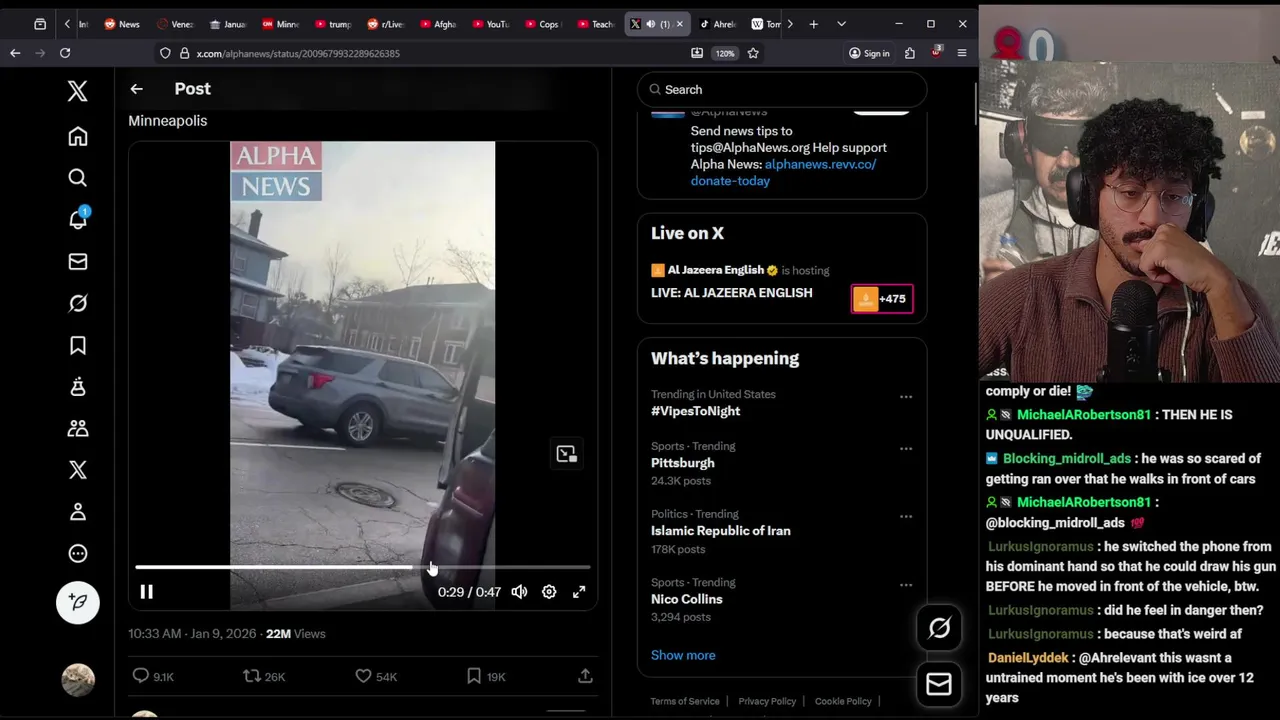The image size is (1280, 720).
Task: Open the Pittsburgh trending topic
Action: [683, 463]
